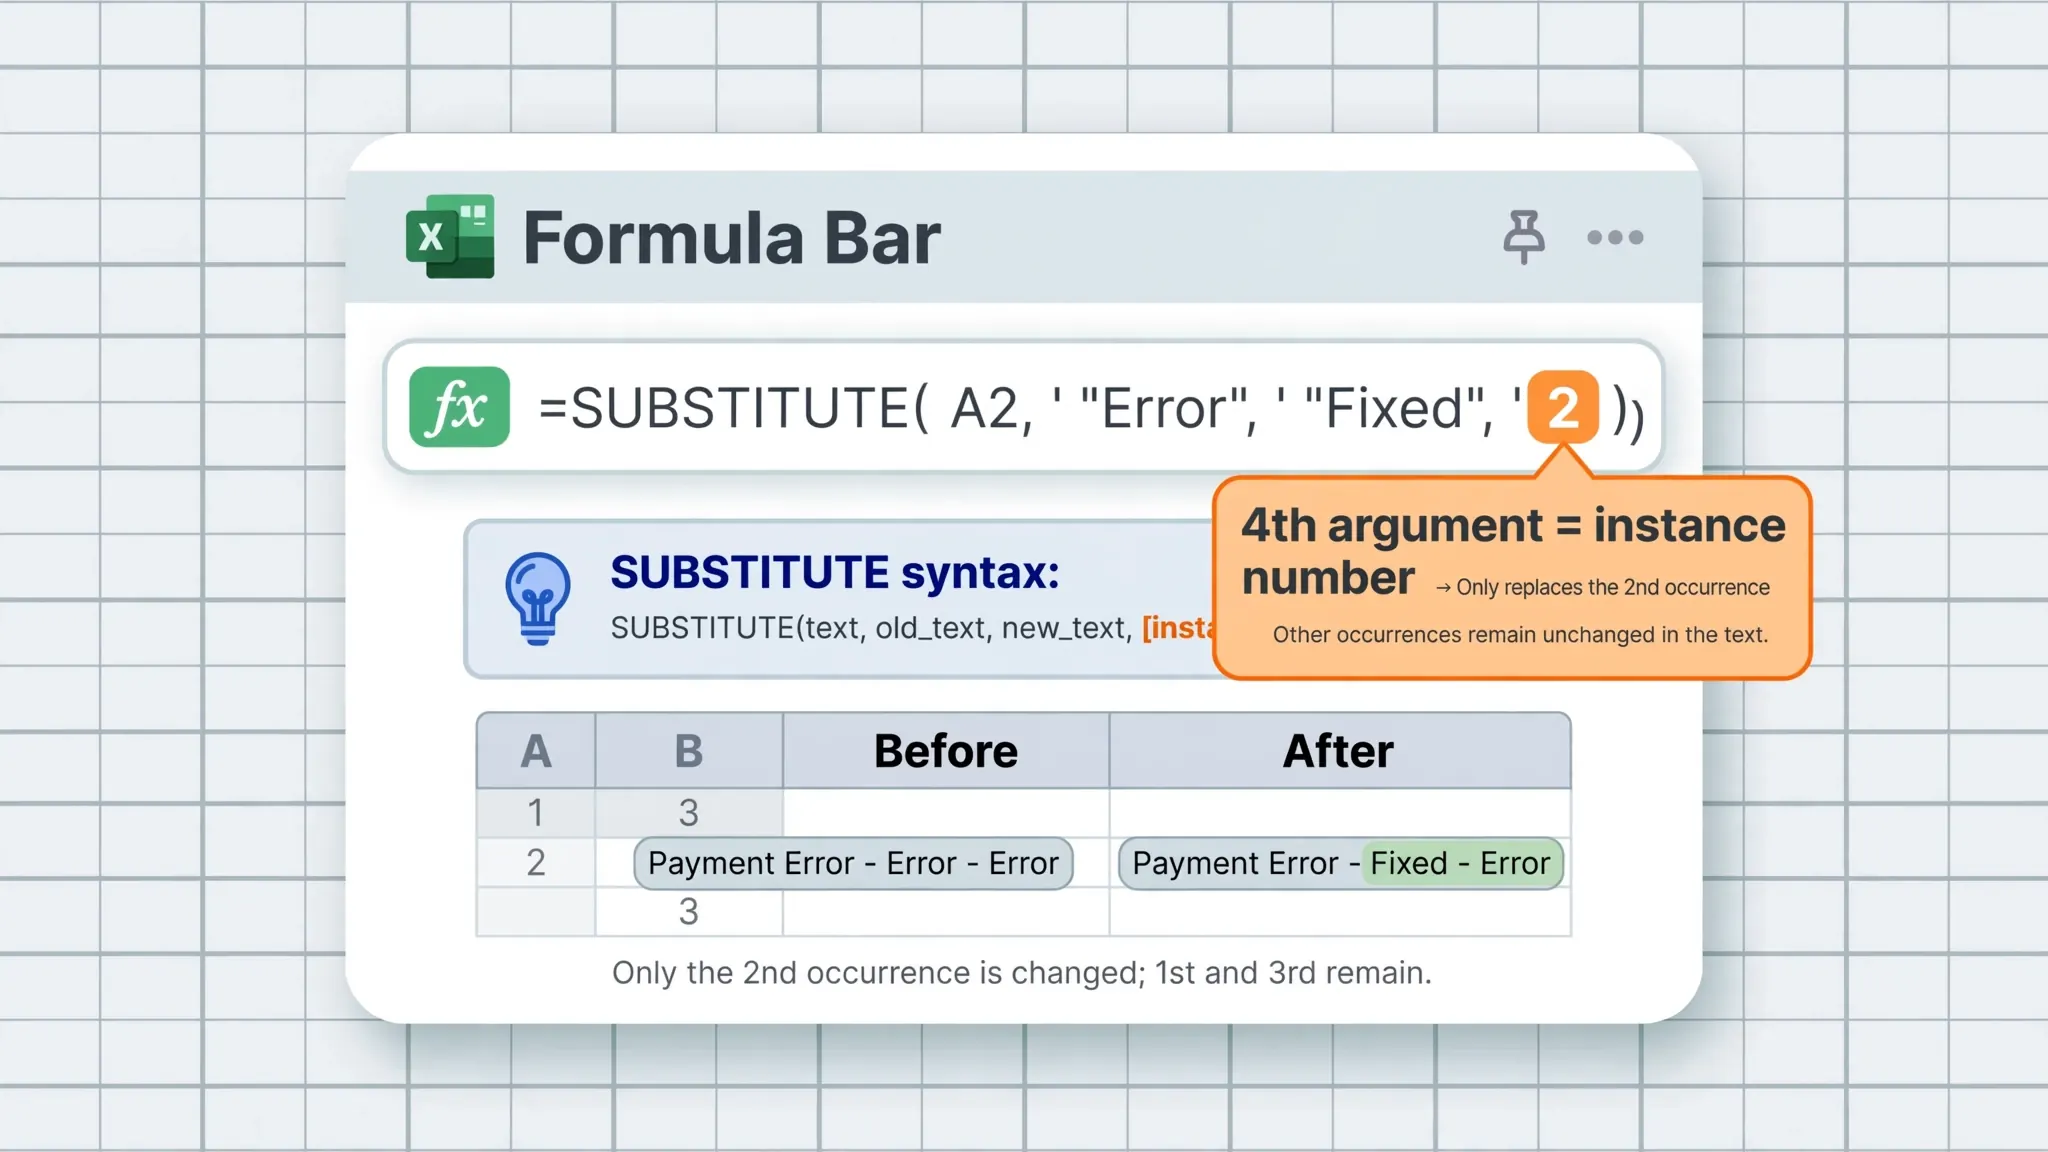
Task: Select the orange instance number 2 badge
Action: [1563, 407]
